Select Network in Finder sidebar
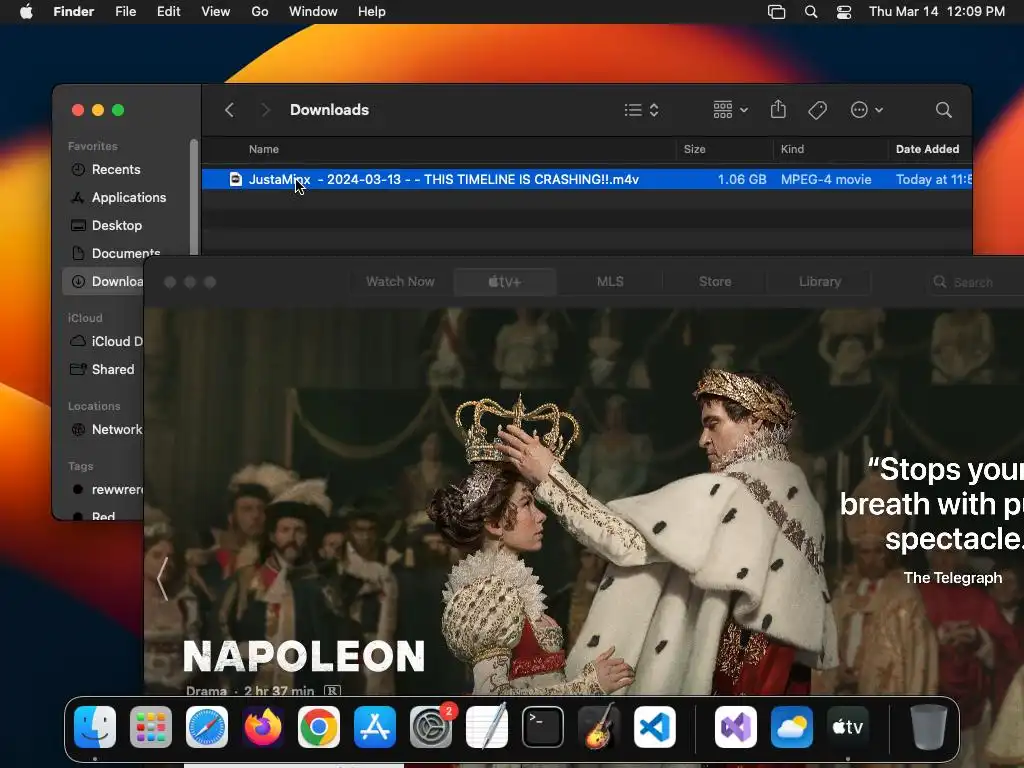Image resolution: width=1024 pixels, height=768 pixels. pos(104,430)
